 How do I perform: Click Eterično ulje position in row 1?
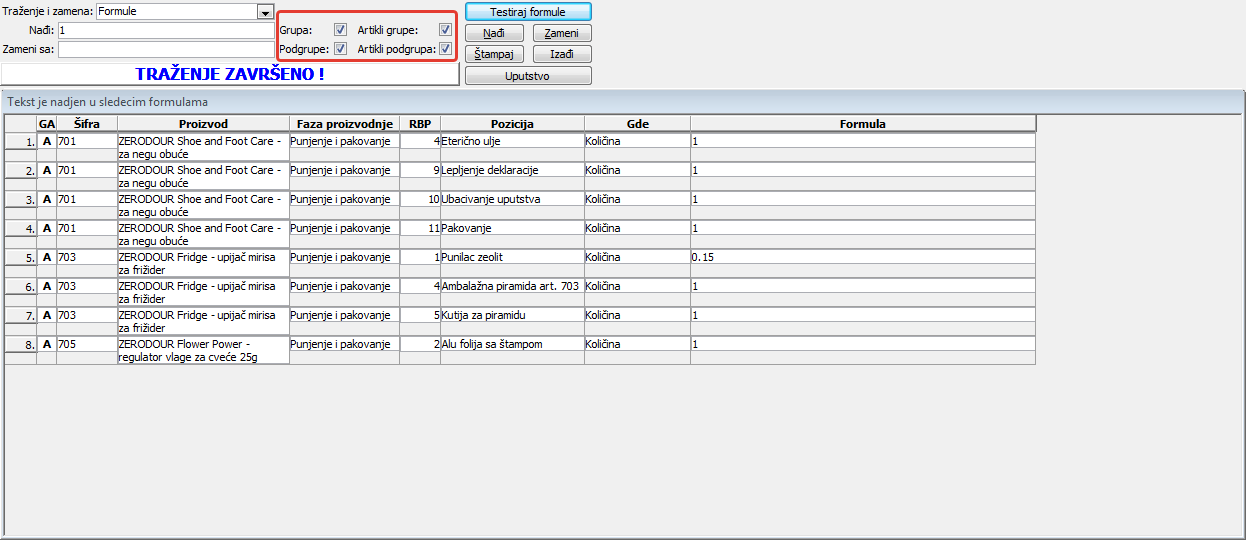coord(512,141)
